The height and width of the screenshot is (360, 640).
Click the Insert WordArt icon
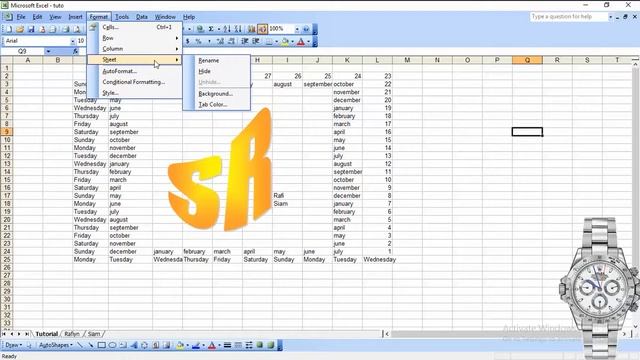[134, 345]
